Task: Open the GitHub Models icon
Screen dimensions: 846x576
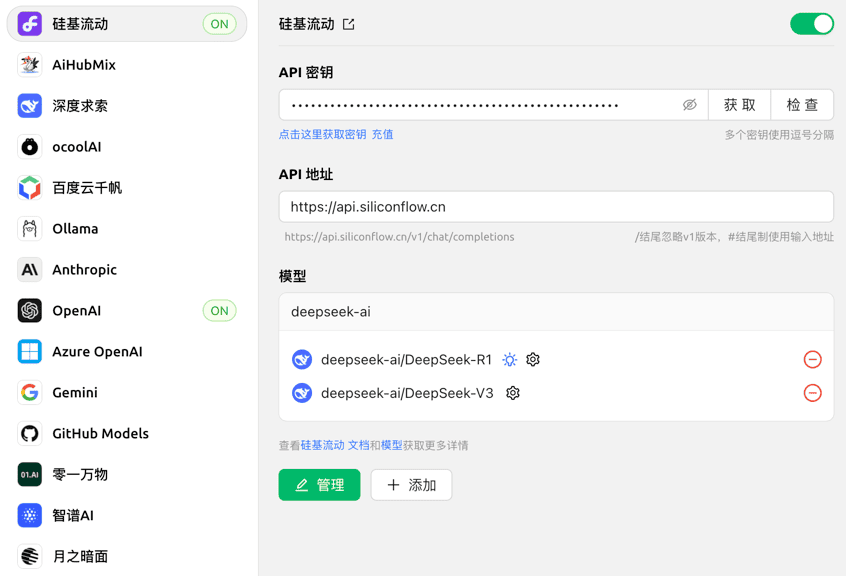Action: (x=30, y=434)
